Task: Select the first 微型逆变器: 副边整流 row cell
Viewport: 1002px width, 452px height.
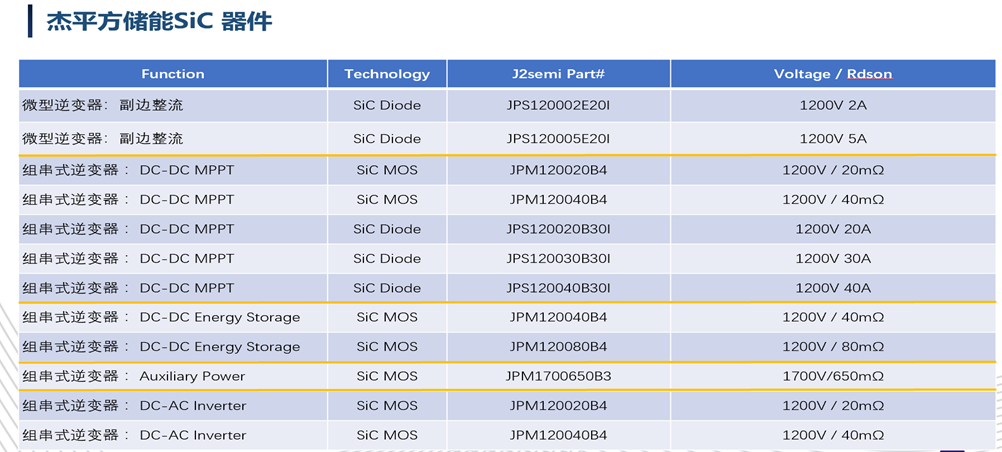Action: 173,105
